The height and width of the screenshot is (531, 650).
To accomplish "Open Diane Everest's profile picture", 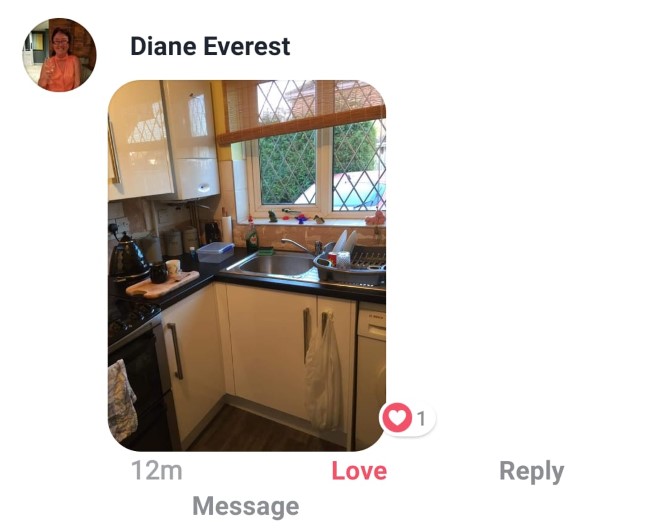I will pyautogui.click(x=59, y=55).
